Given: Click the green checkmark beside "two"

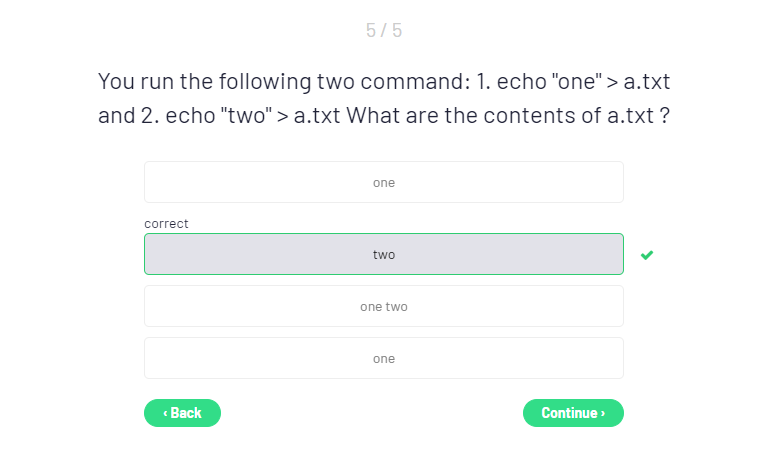Looking at the screenshot, I should [647, 255].
